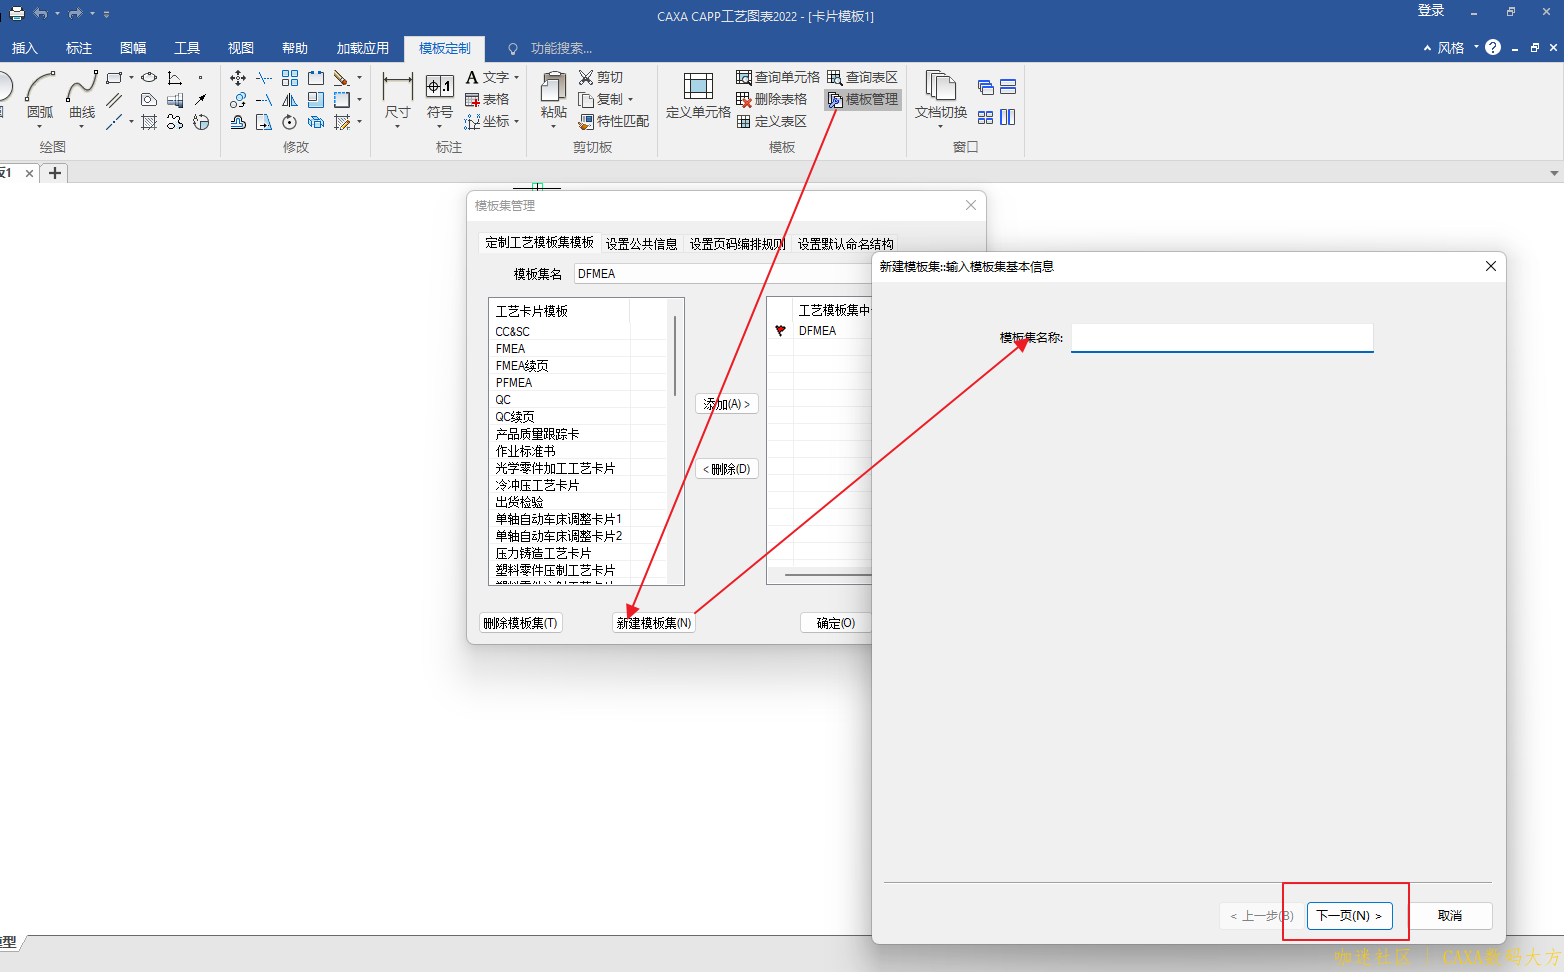Click the 特性匹配 property match icon
This screenshot has height=972, width=1564.
[x=587, y=121]
